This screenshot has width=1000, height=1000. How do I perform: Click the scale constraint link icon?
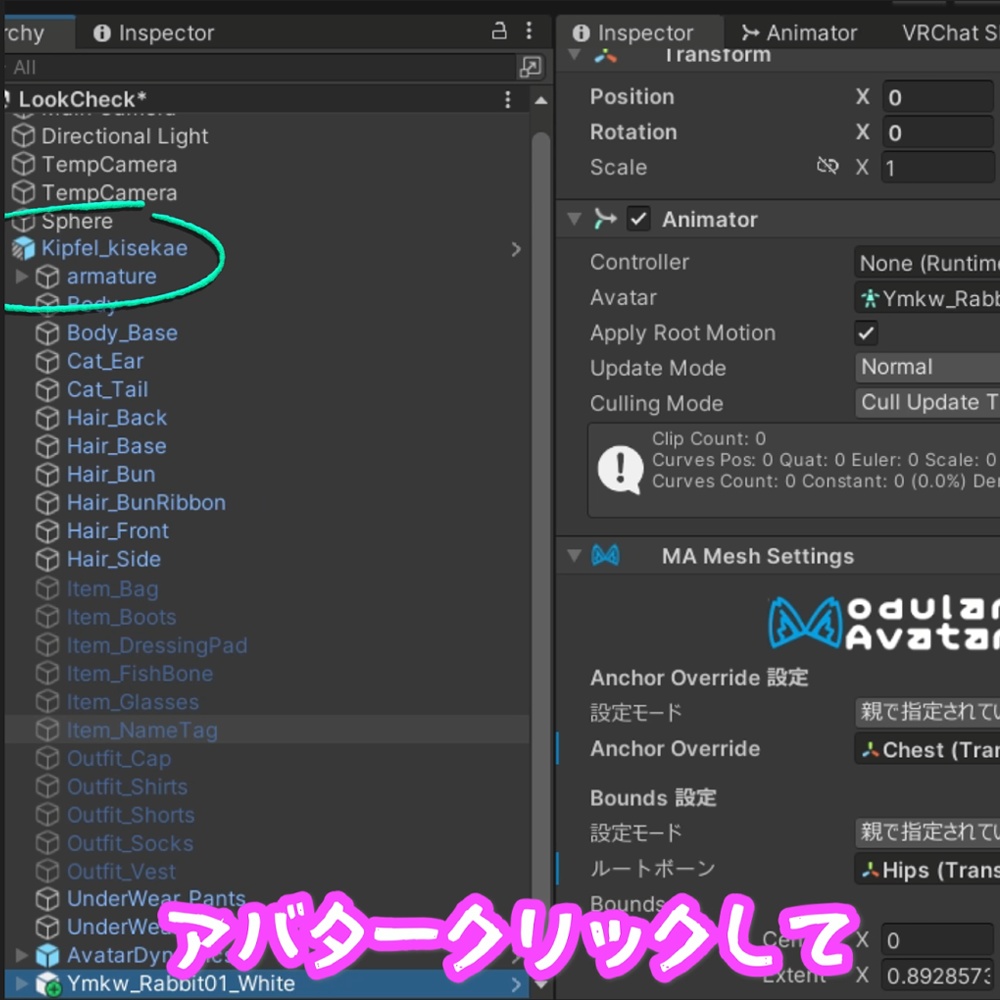829,167
